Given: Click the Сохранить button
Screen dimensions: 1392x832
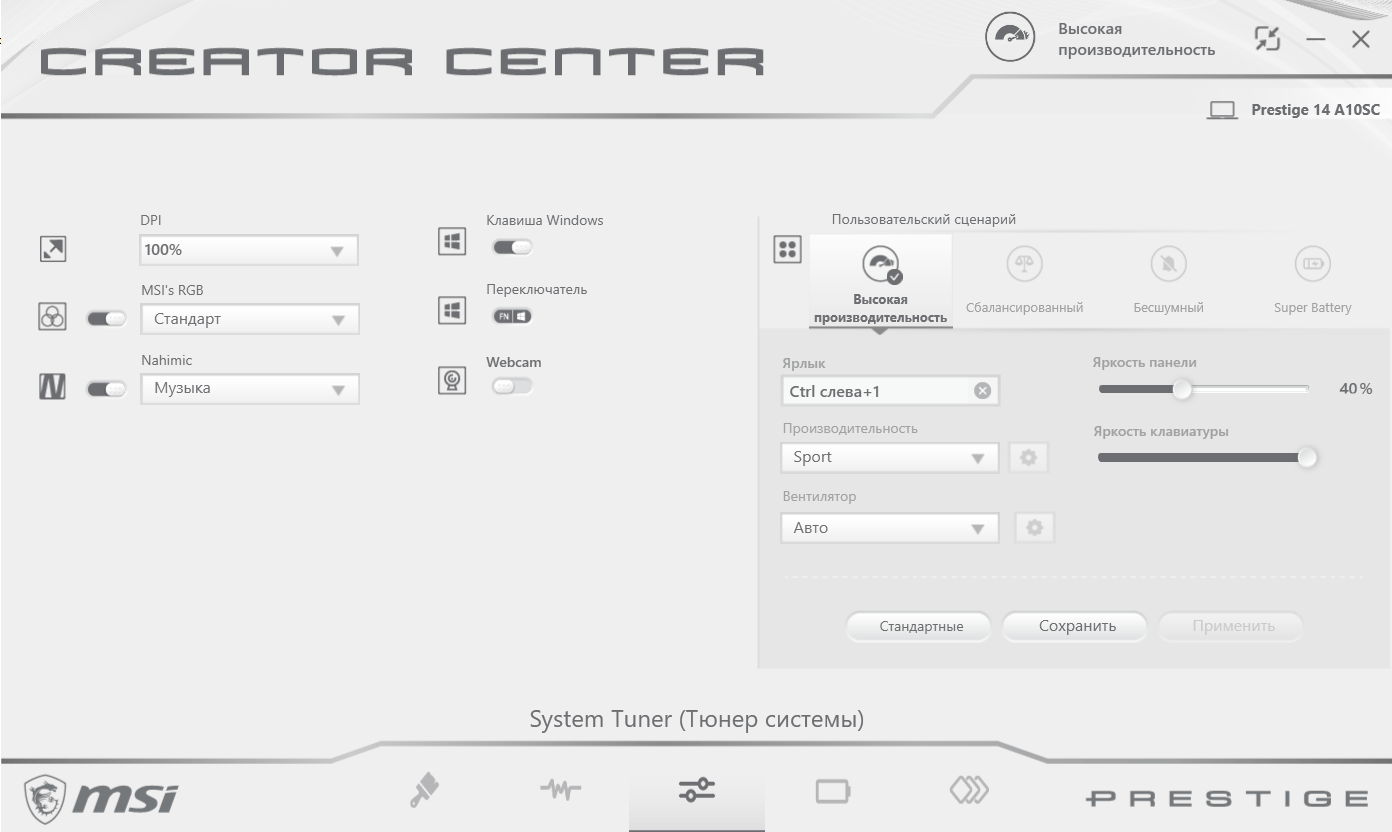Looking at the screenshot, I should (x=1076, y=627).
